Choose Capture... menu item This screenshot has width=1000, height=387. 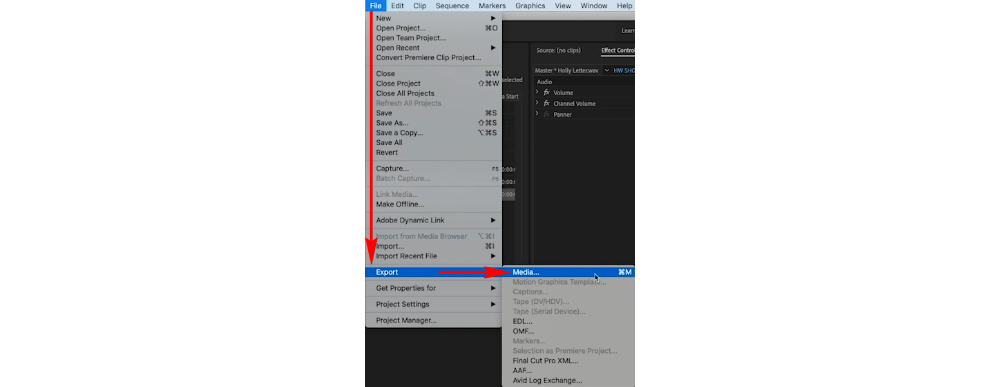pyautogui.click(x=434, y=168)
